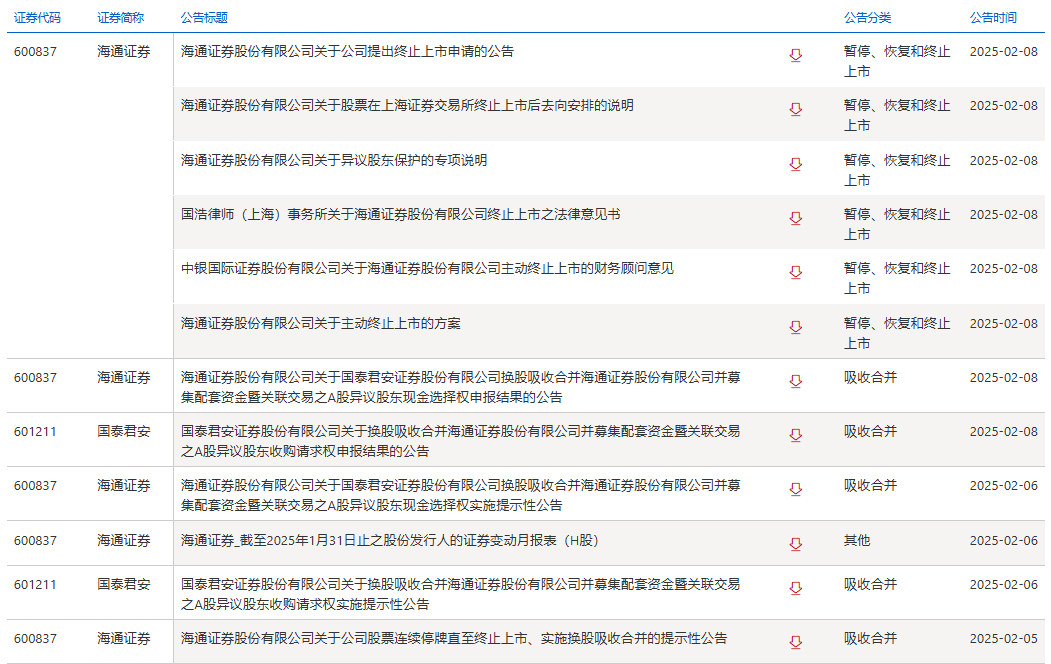The width and height of the screenshot is (1051, 664).
Task: Download the 终止上市申请 announcement PDF
Action: [796, 55]
